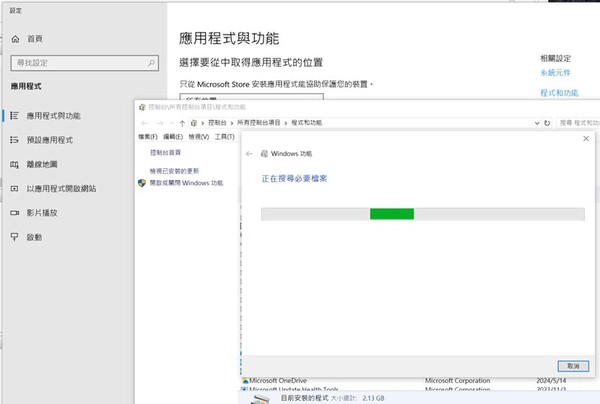Screen dimensions: 600x404
Task: Click the 取消 button in Windows 功能 dialog
Action: click(572, 366)
